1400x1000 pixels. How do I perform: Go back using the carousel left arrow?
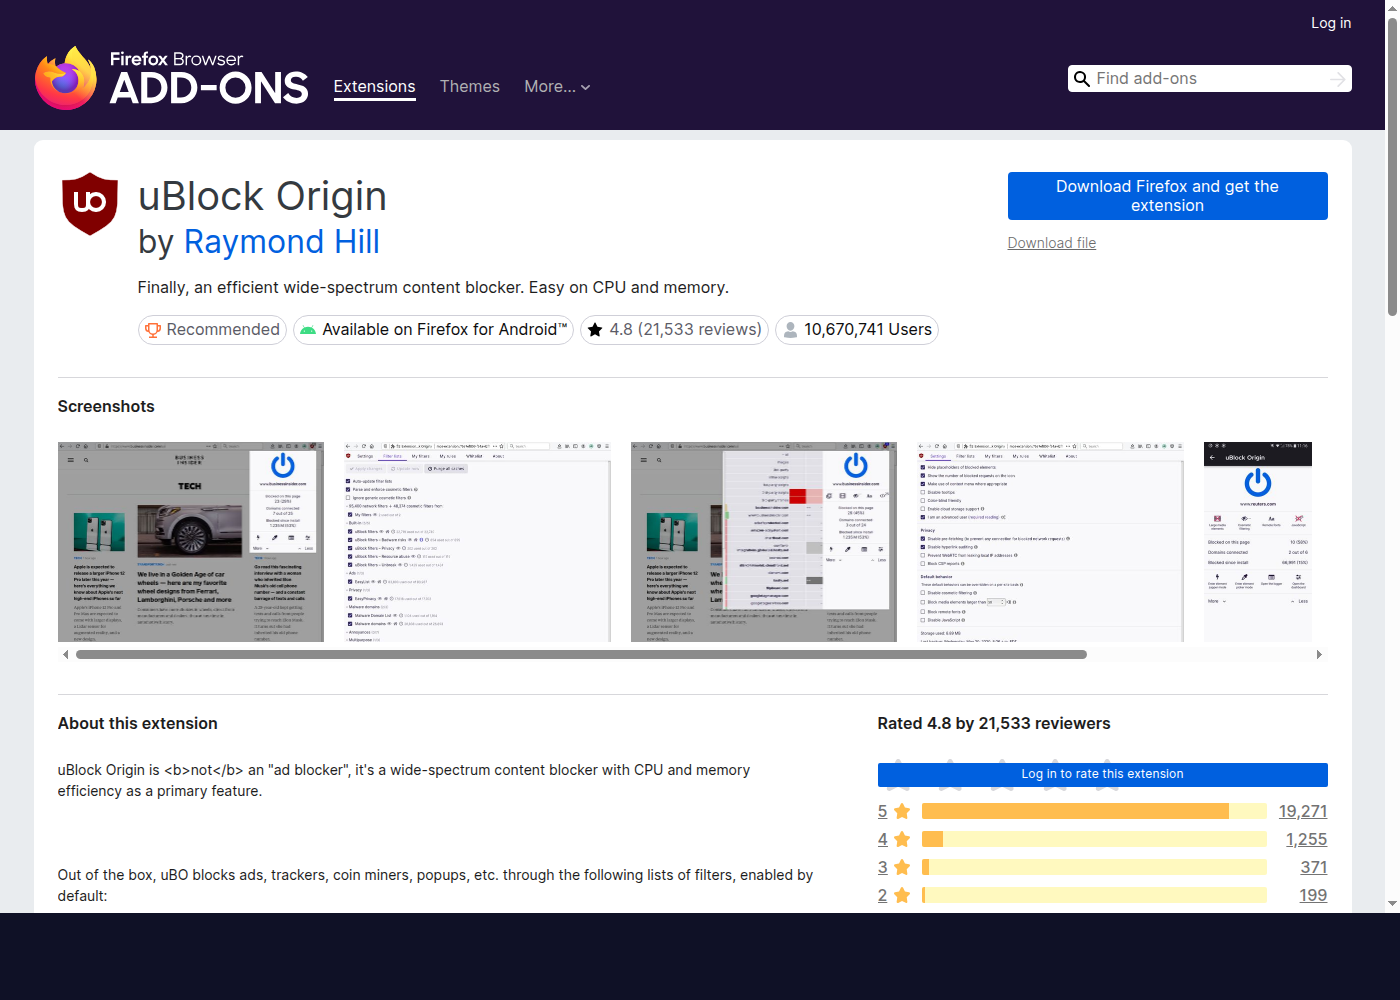66,653
